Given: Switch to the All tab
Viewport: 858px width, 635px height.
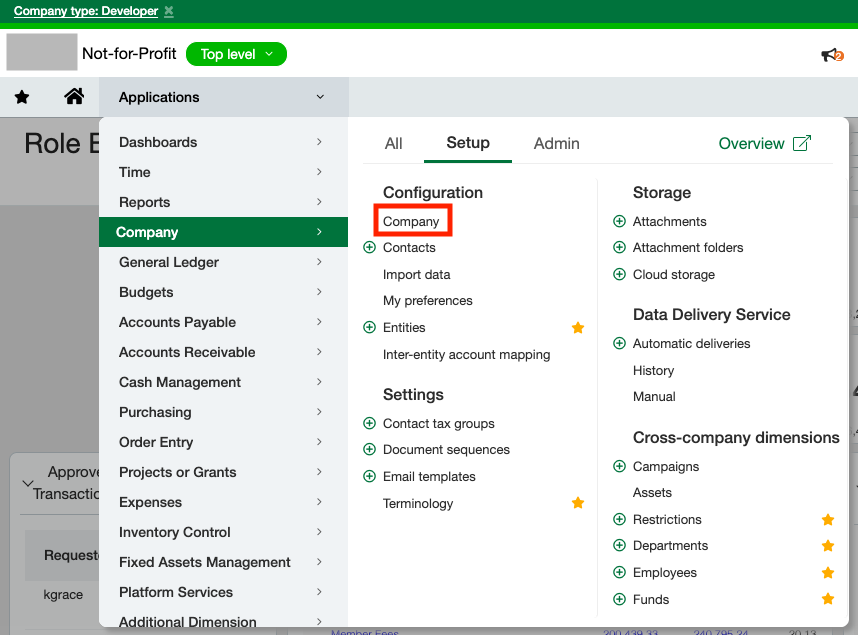Looking at the screenshot, I should click(393, 143).
